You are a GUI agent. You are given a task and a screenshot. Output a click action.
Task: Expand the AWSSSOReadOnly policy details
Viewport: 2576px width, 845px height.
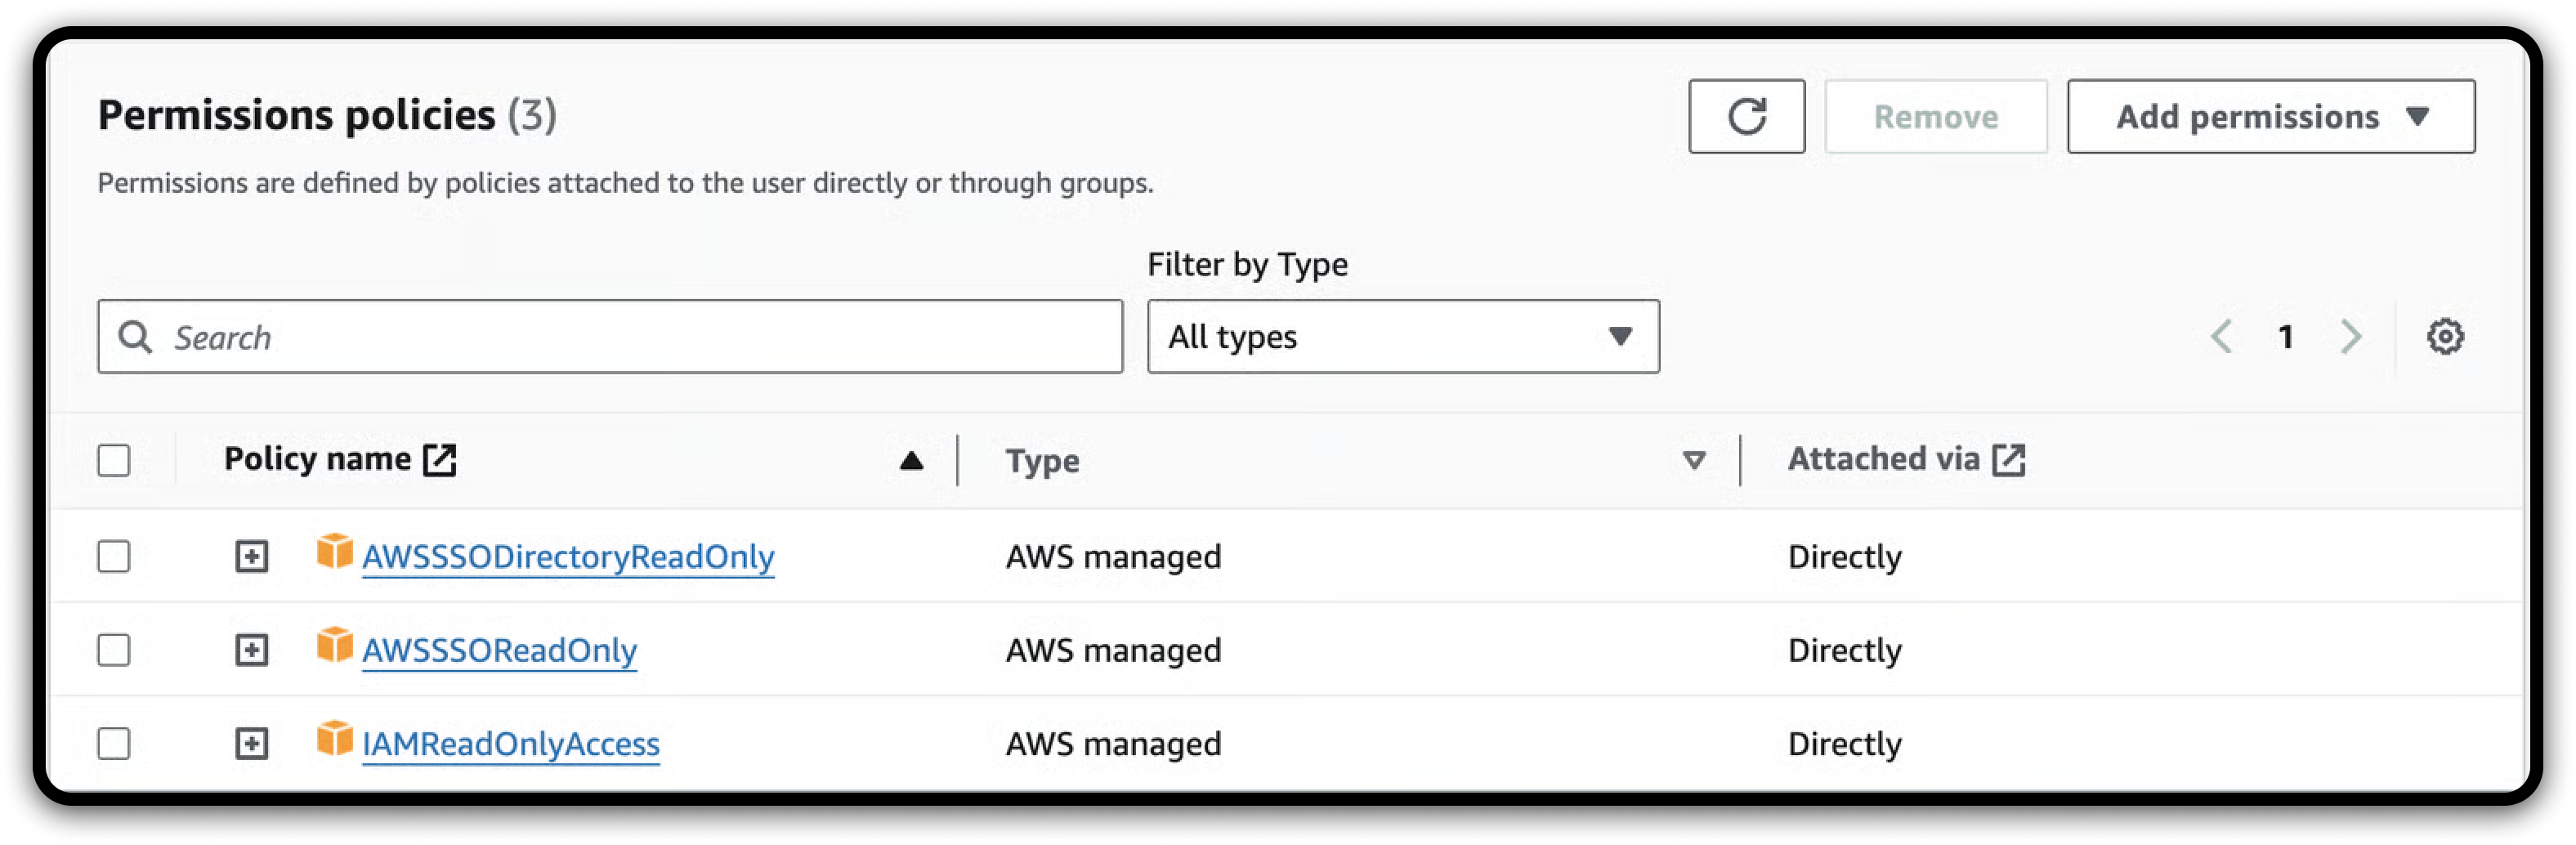coord(252,650)
